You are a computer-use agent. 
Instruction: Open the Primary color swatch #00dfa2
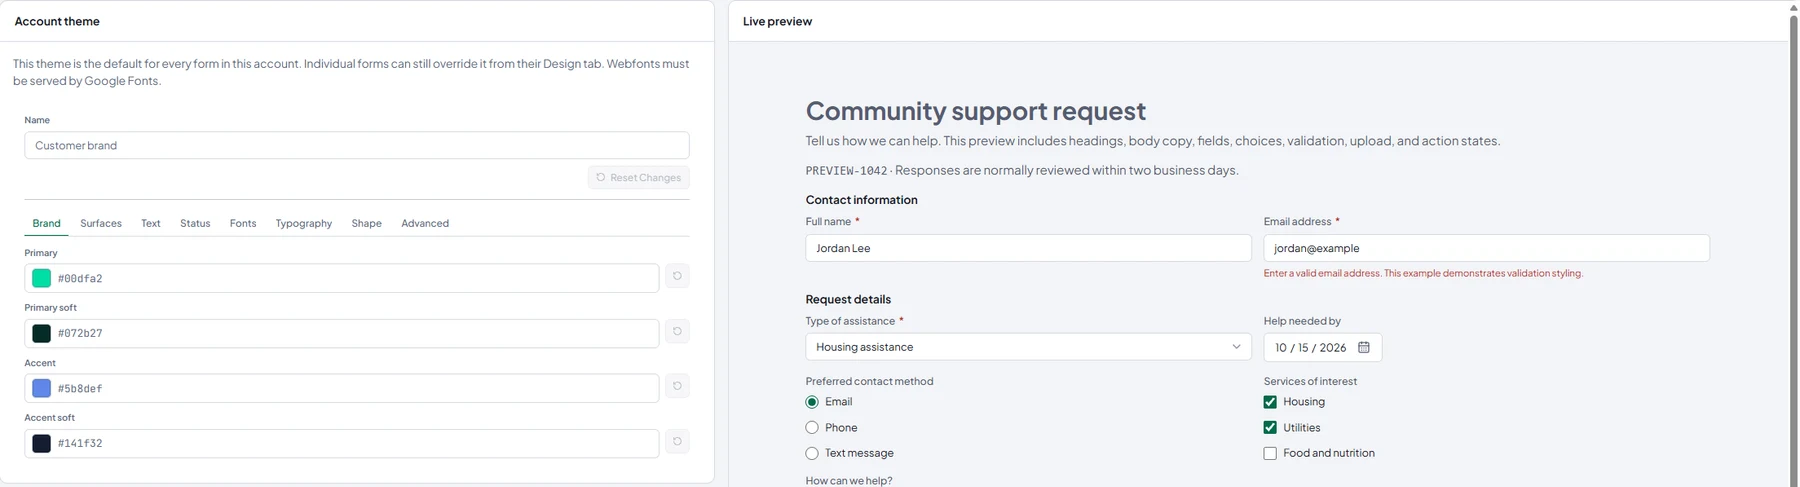42,278
